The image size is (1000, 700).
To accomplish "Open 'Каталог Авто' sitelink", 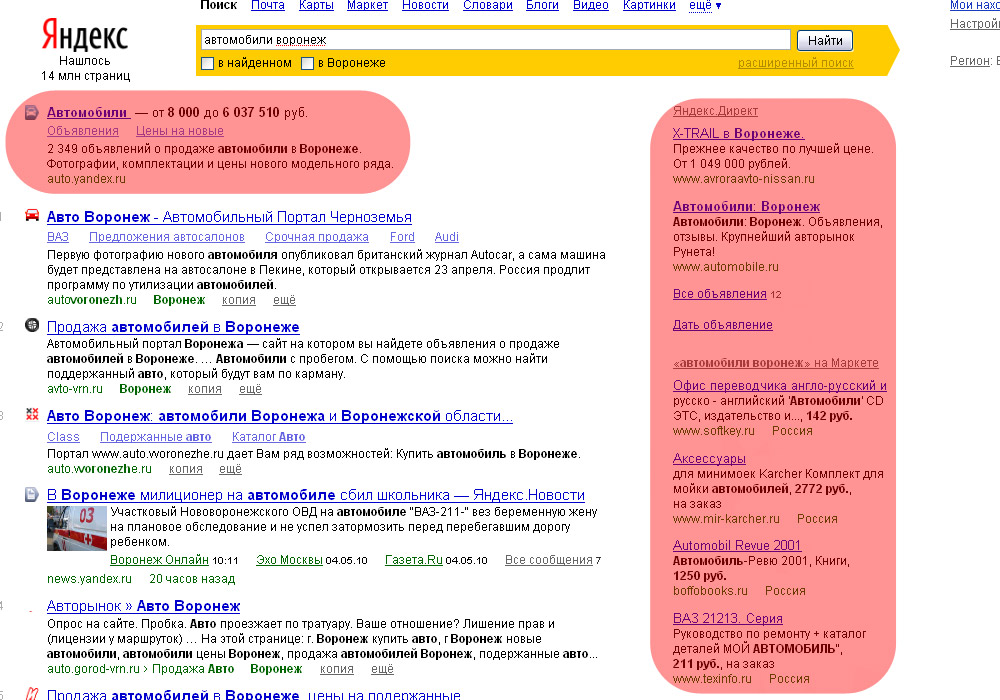I will point(268,437).
